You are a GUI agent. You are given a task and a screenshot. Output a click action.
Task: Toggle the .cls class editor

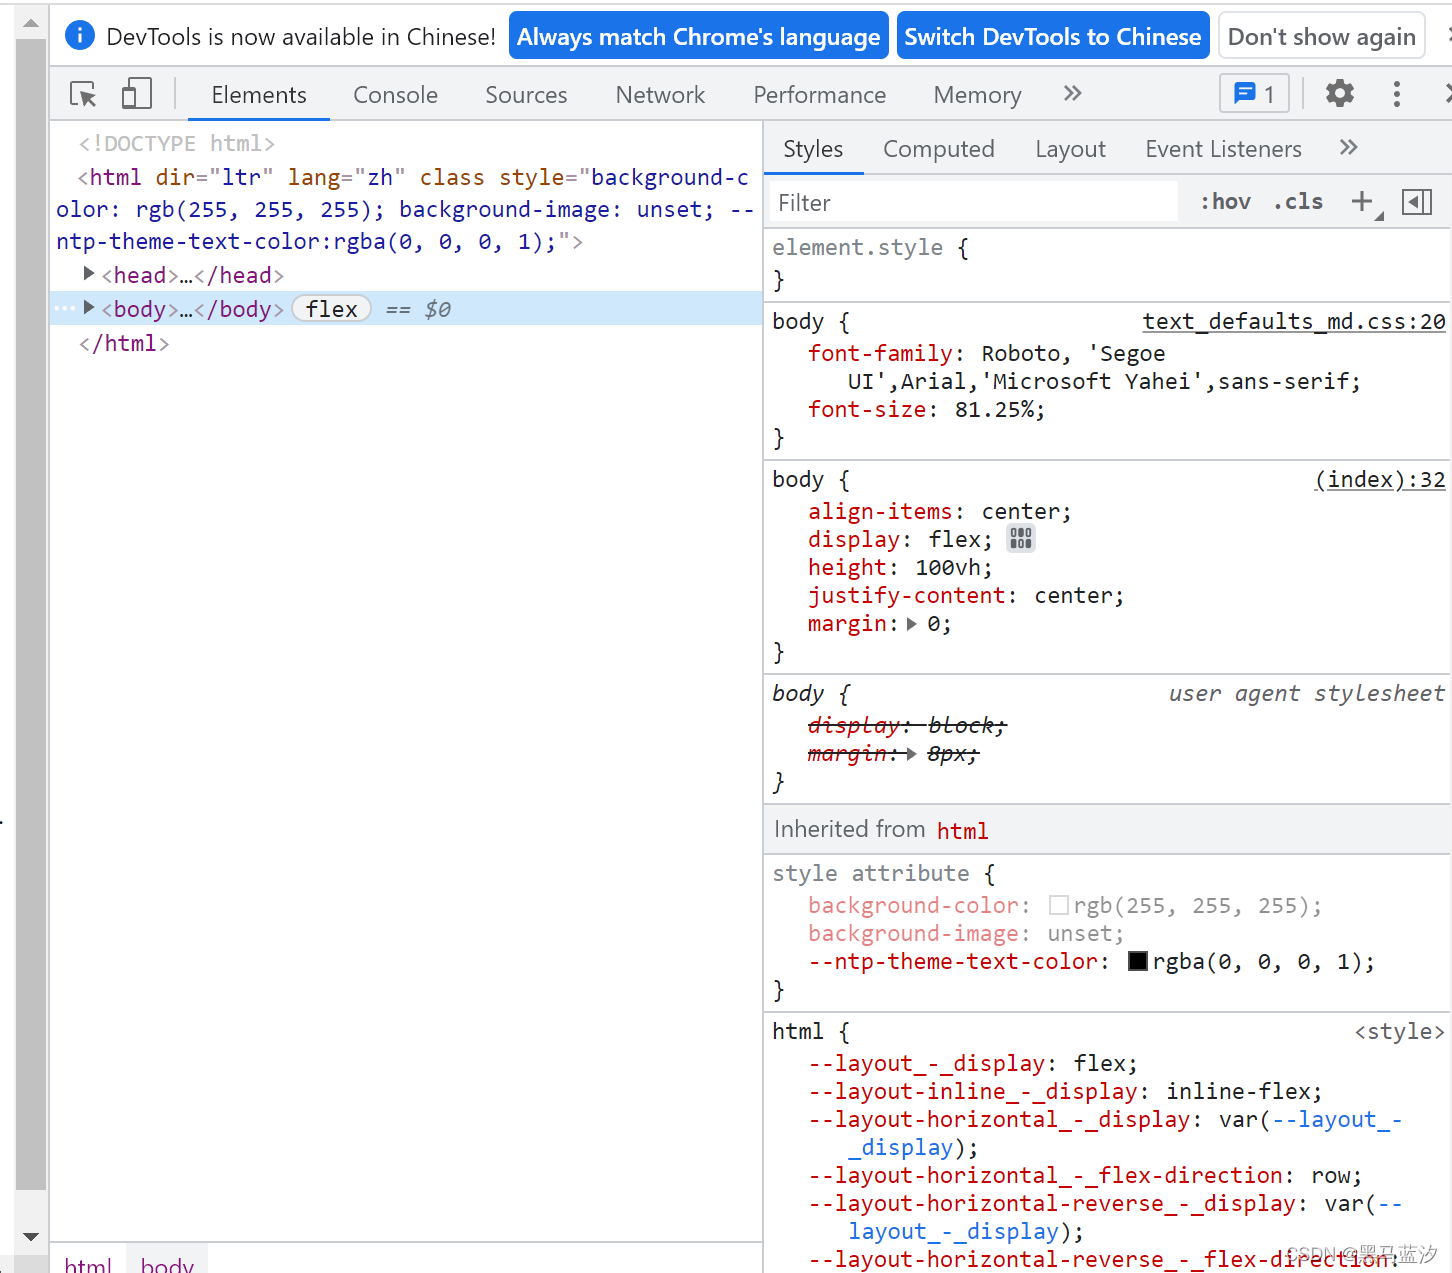pos(1298,202)
